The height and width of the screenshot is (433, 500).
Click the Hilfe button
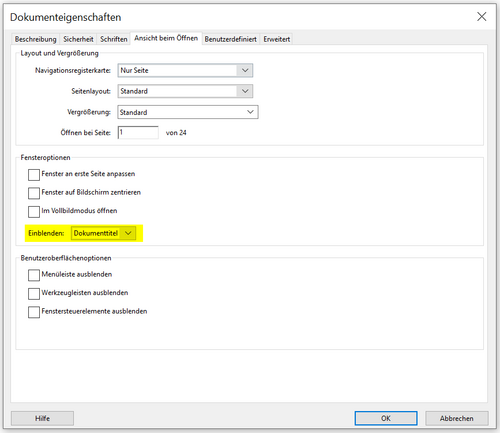[42, 418]
